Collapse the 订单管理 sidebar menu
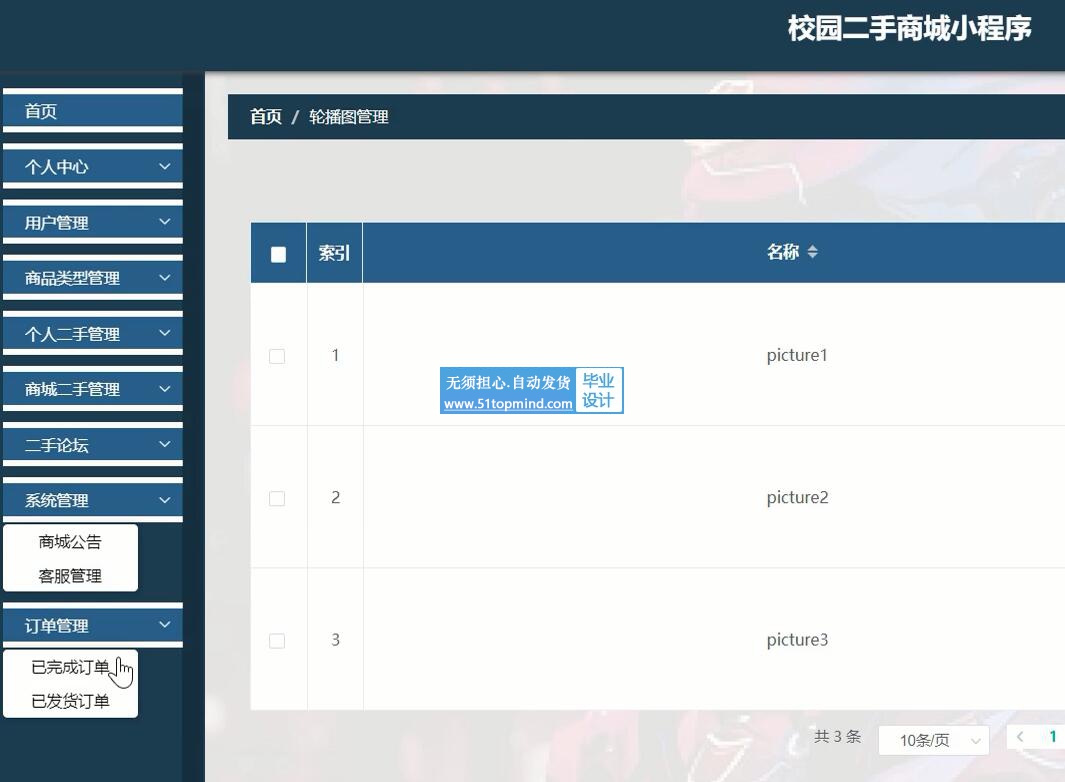1065x782 pixels. pyautogui.click(x=92, y=626)
